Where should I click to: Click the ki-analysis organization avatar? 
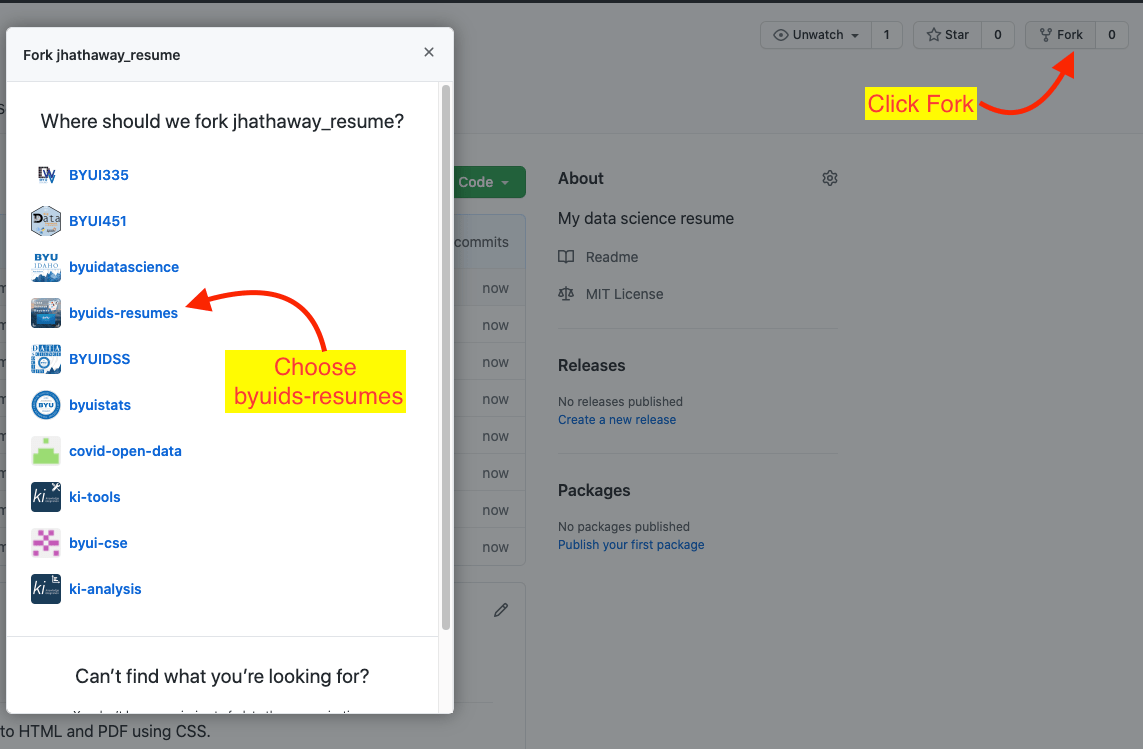point(46,589)
